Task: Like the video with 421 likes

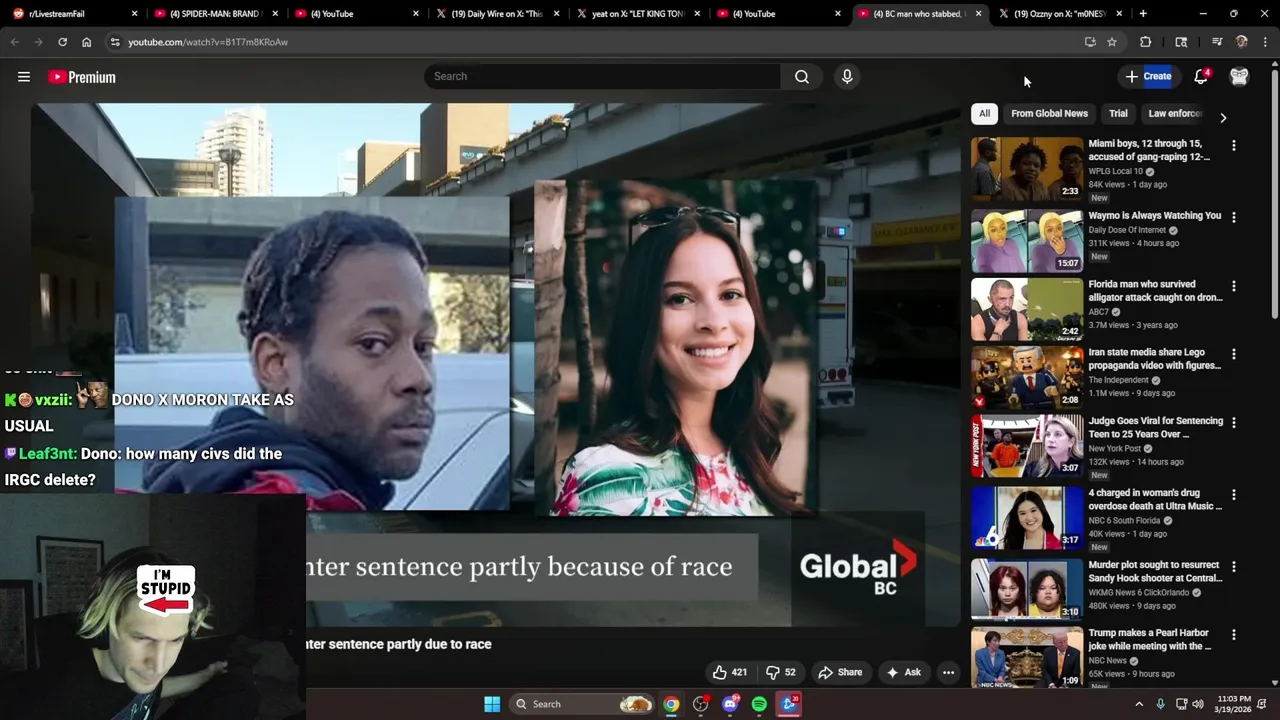Action: [x=730, y=672]
